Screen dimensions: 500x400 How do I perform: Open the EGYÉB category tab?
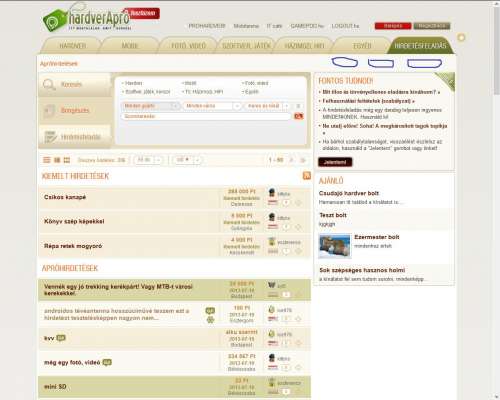tap(362, 46)
